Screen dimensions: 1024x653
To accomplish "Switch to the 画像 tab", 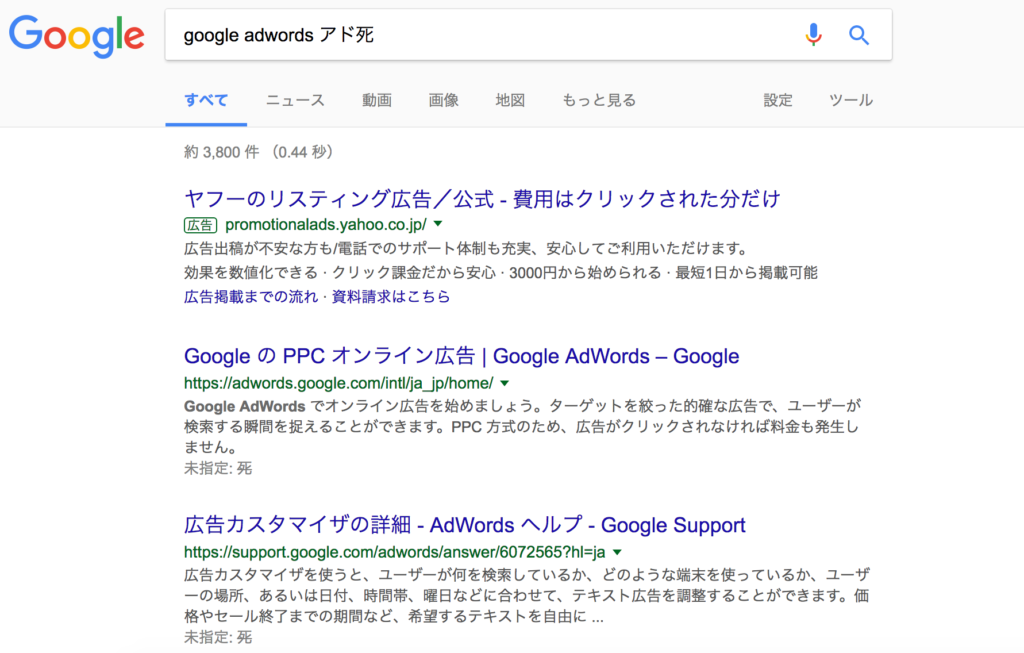I will pos(443,100).
